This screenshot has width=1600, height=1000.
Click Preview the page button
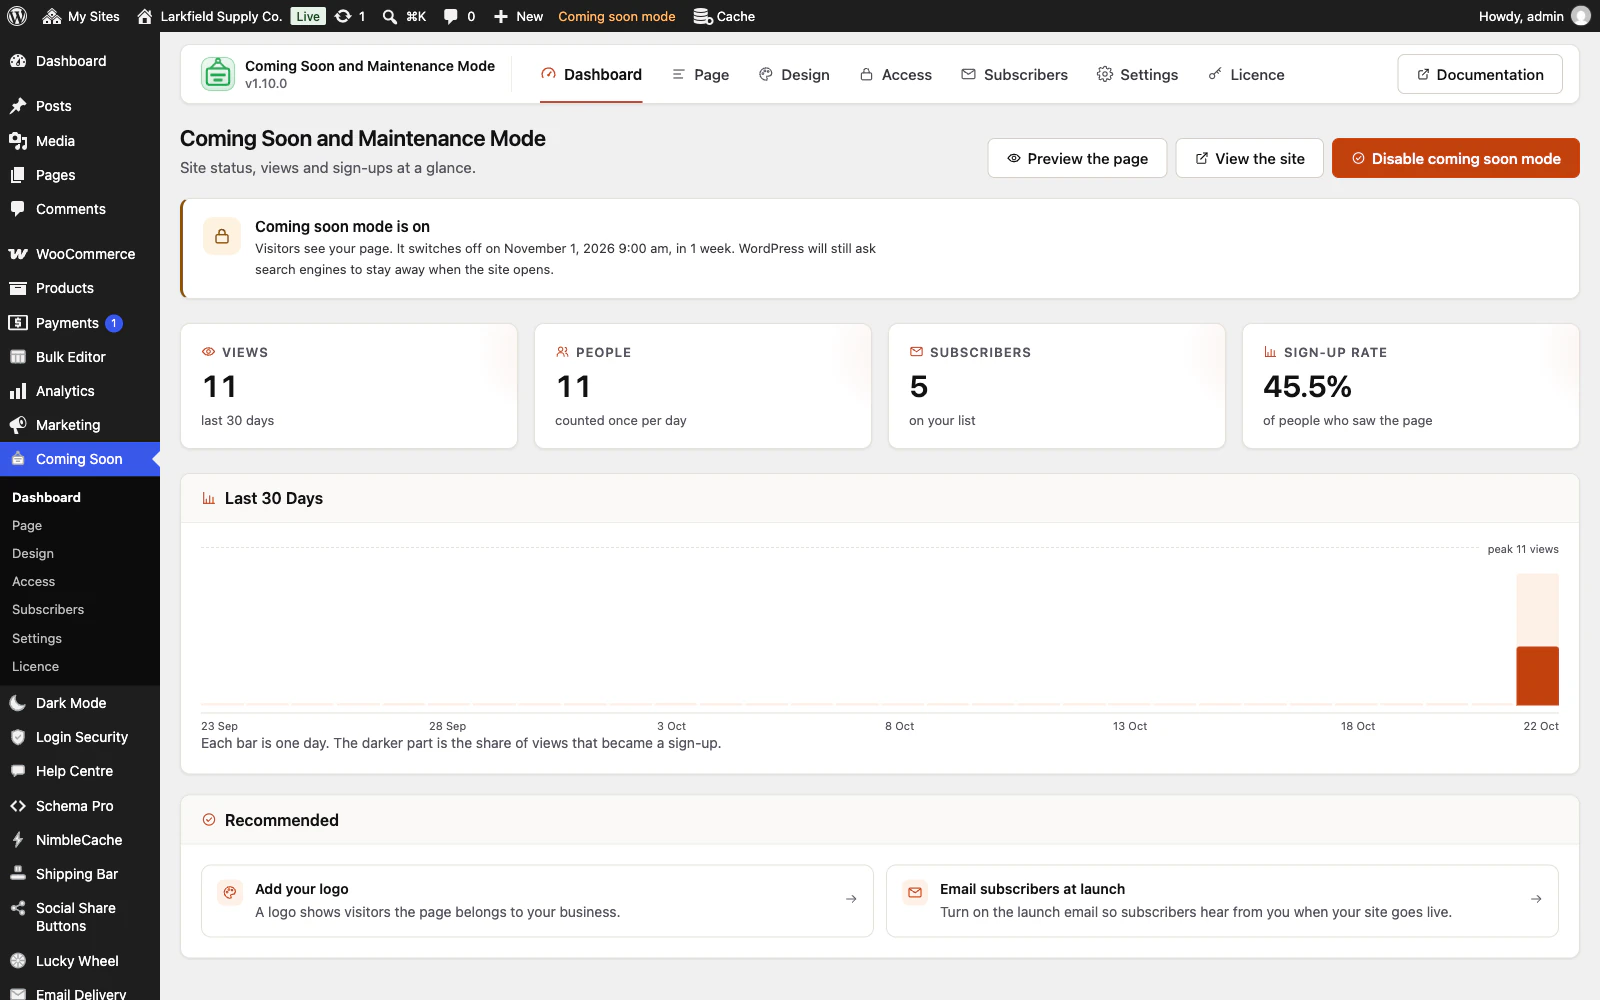pyautogui.click(x=1077, y=158)
